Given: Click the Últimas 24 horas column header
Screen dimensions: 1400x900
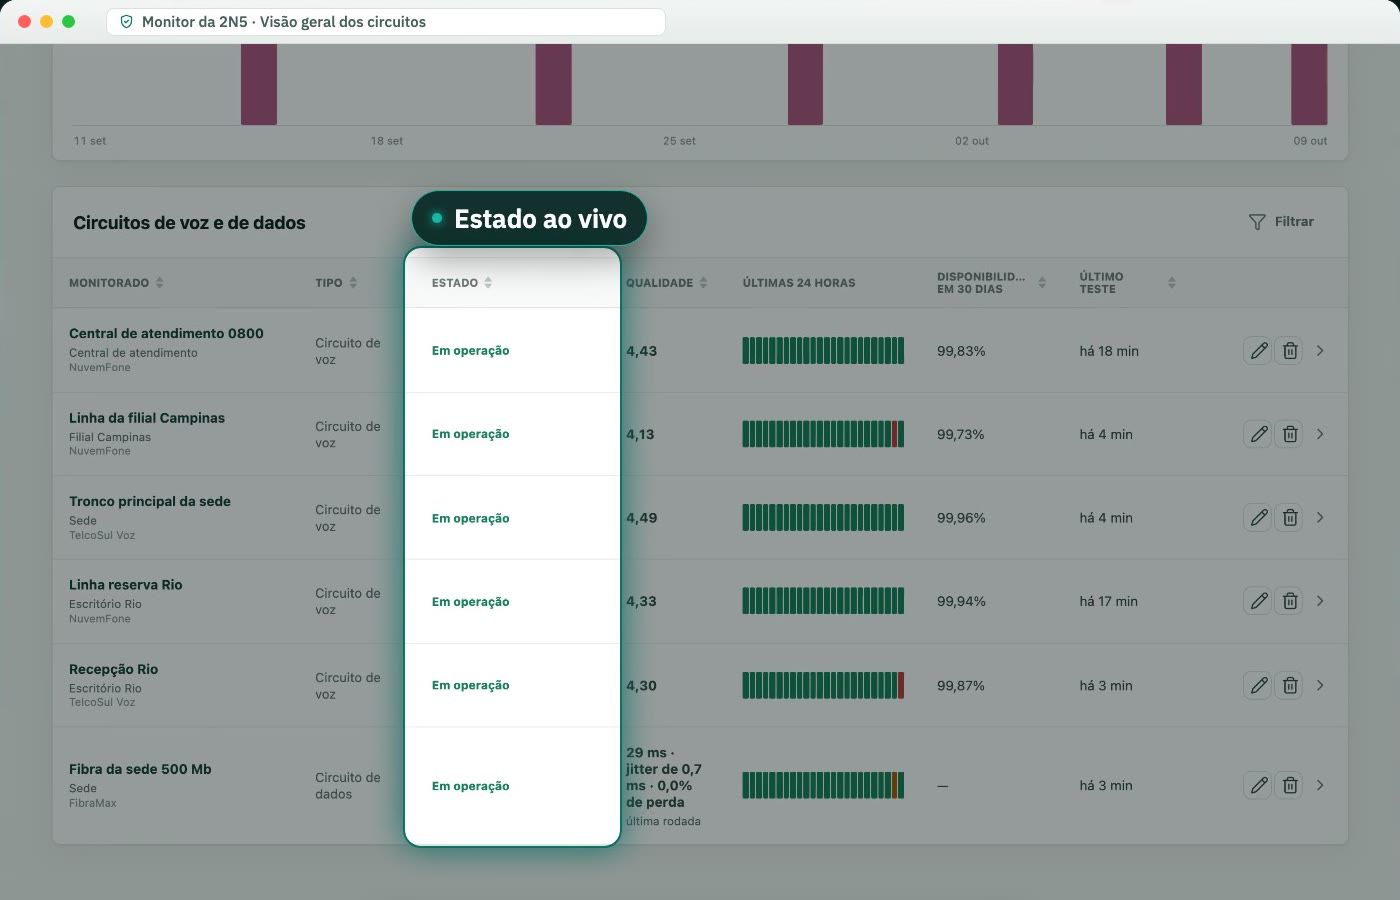Looking at the screenshot, I should (x=799, y=283).
